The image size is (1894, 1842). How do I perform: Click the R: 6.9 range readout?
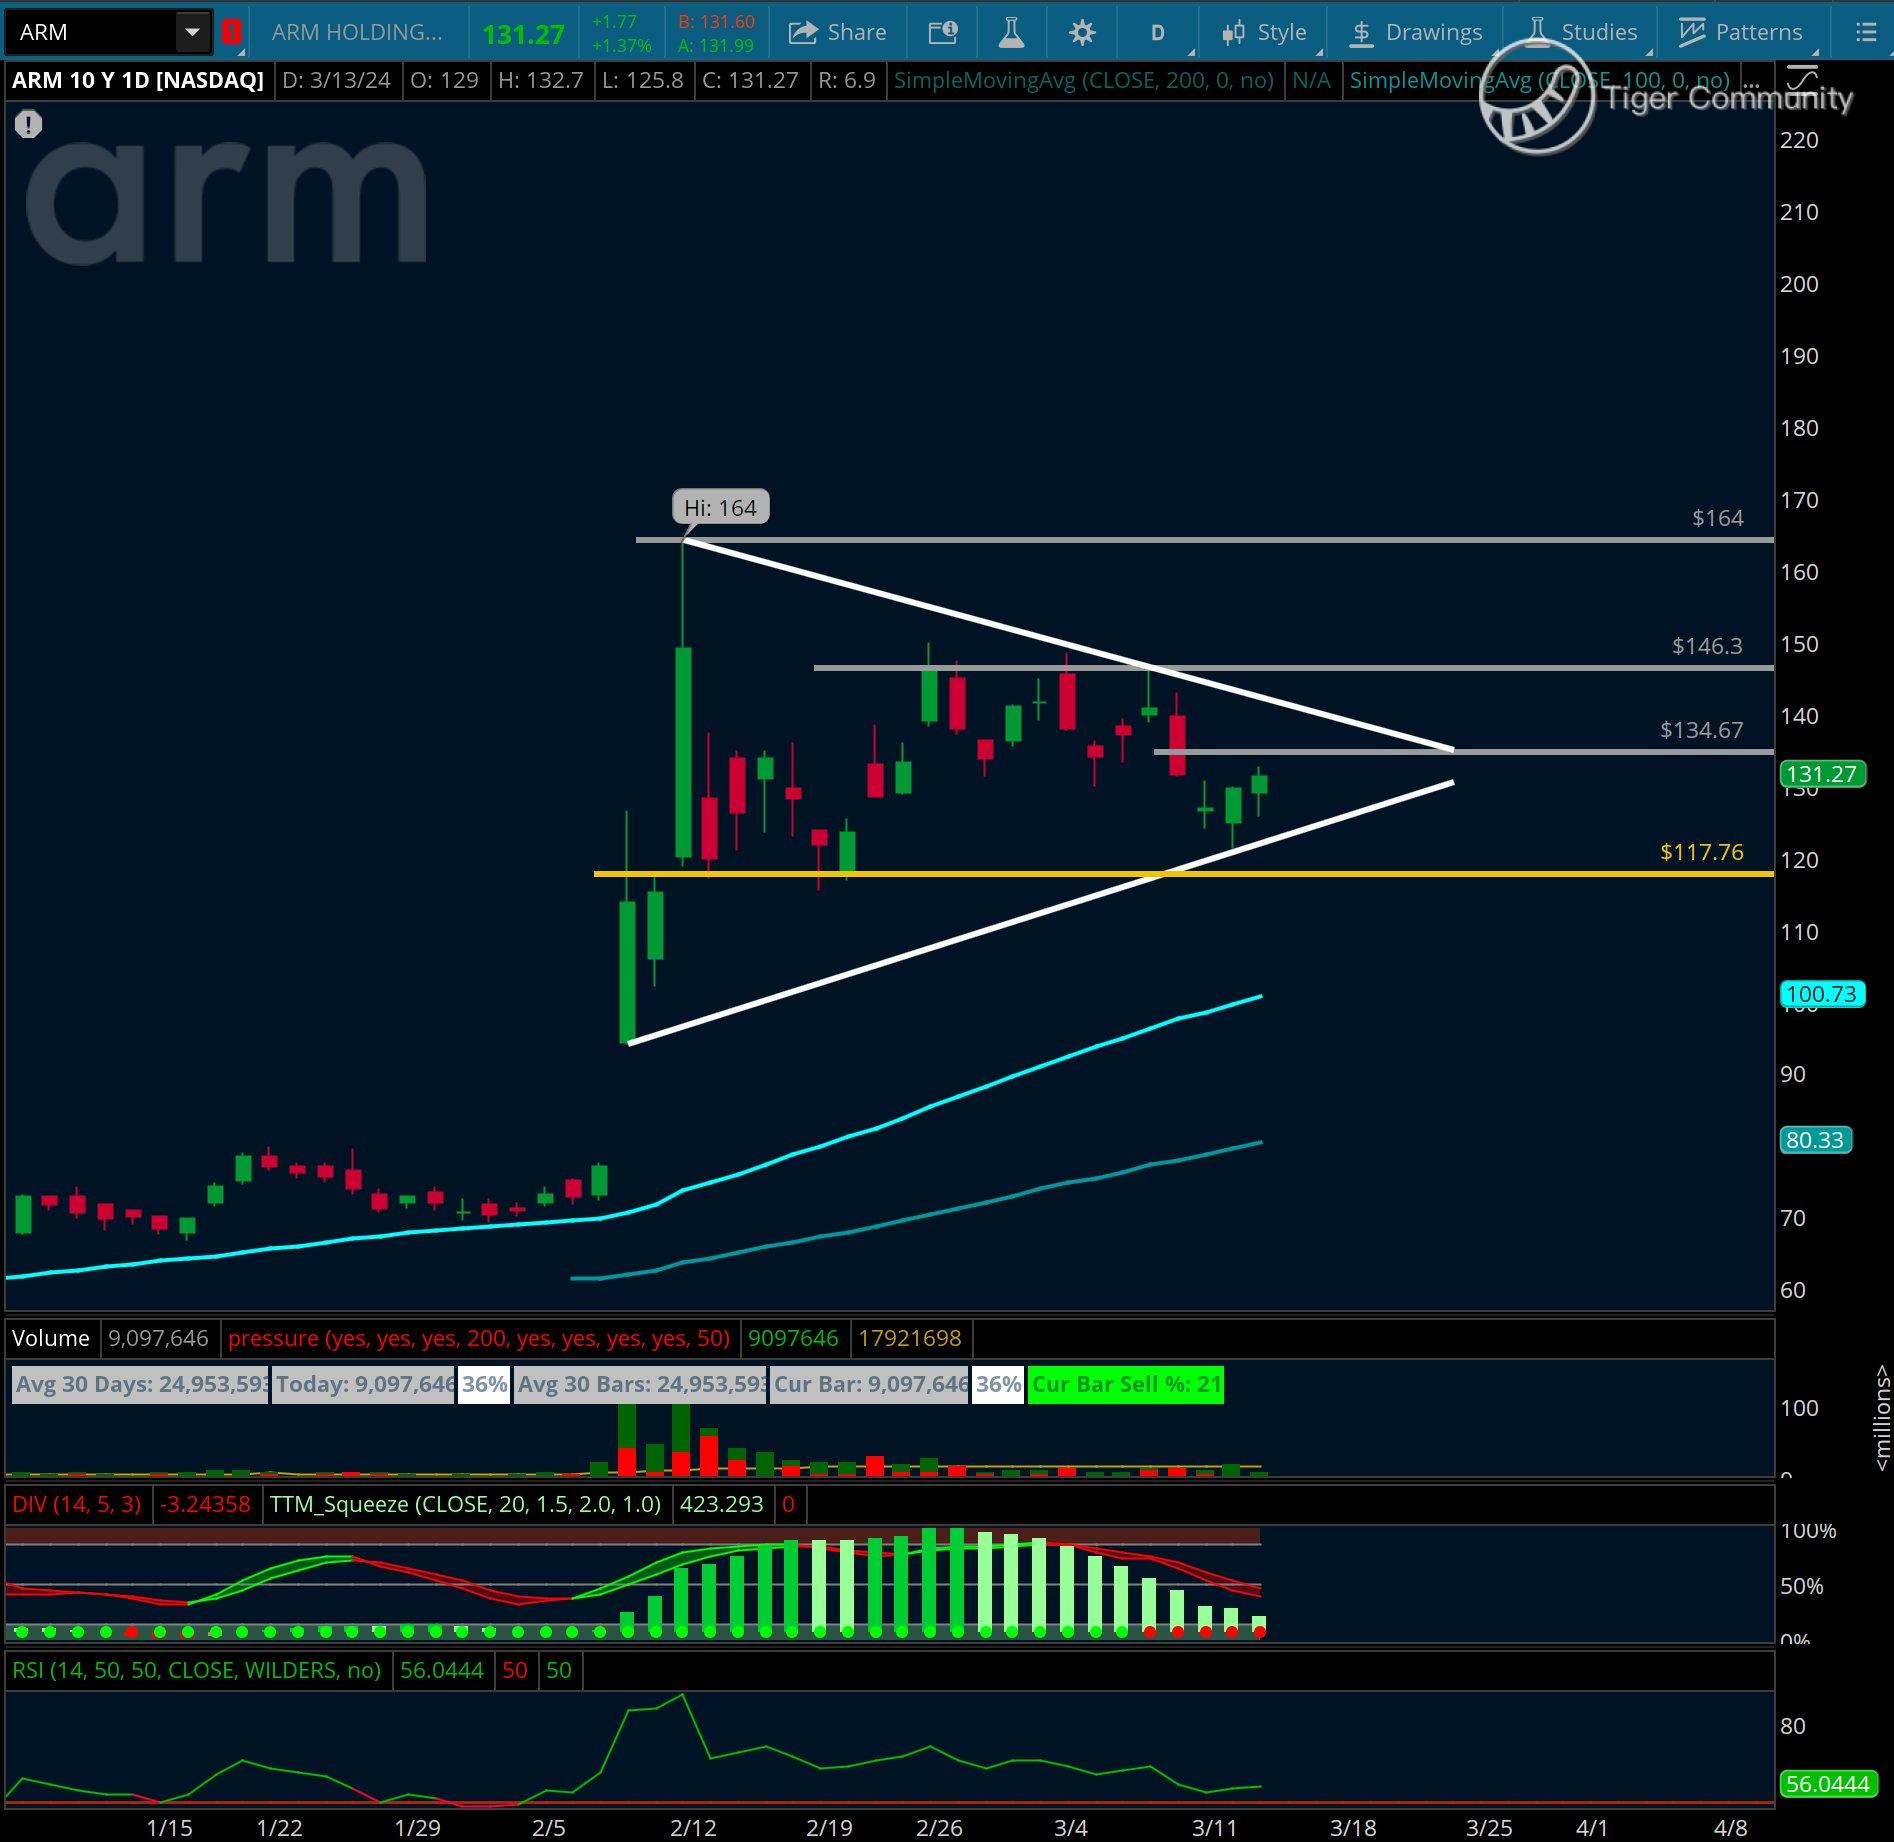pyautogui.click(x=847, y=80)
